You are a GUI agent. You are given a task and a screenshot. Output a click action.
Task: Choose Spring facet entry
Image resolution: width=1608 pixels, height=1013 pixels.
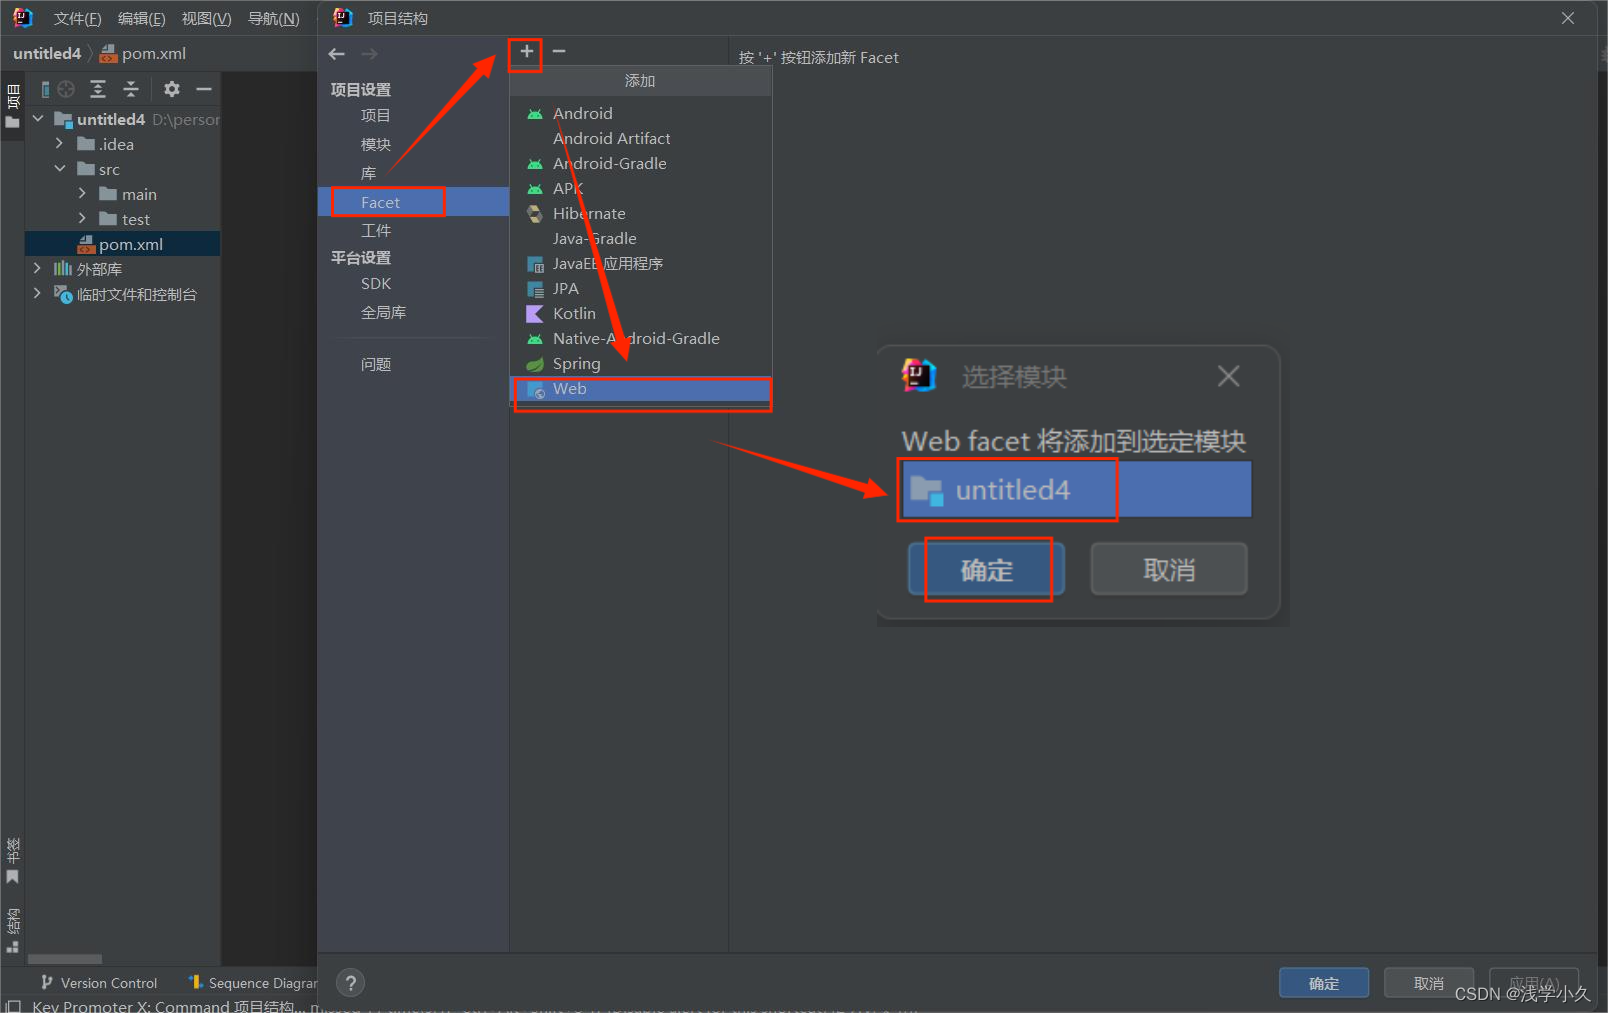tap(640, 364)
